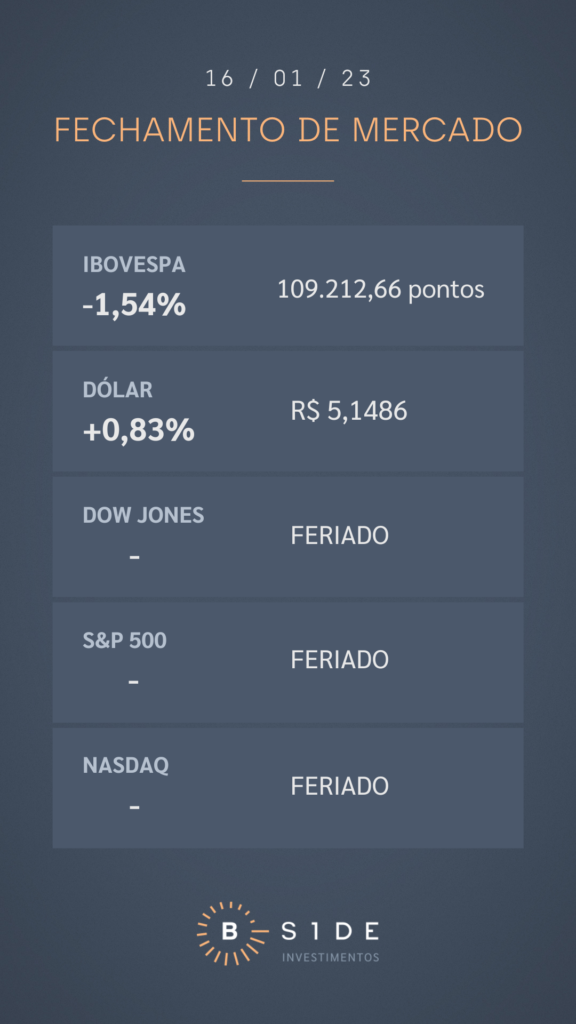The width and height of the screenshot is (576, 1024).
Task: Select the INVESTIMENTOS text under the logo
Action: tap(330, 957)
